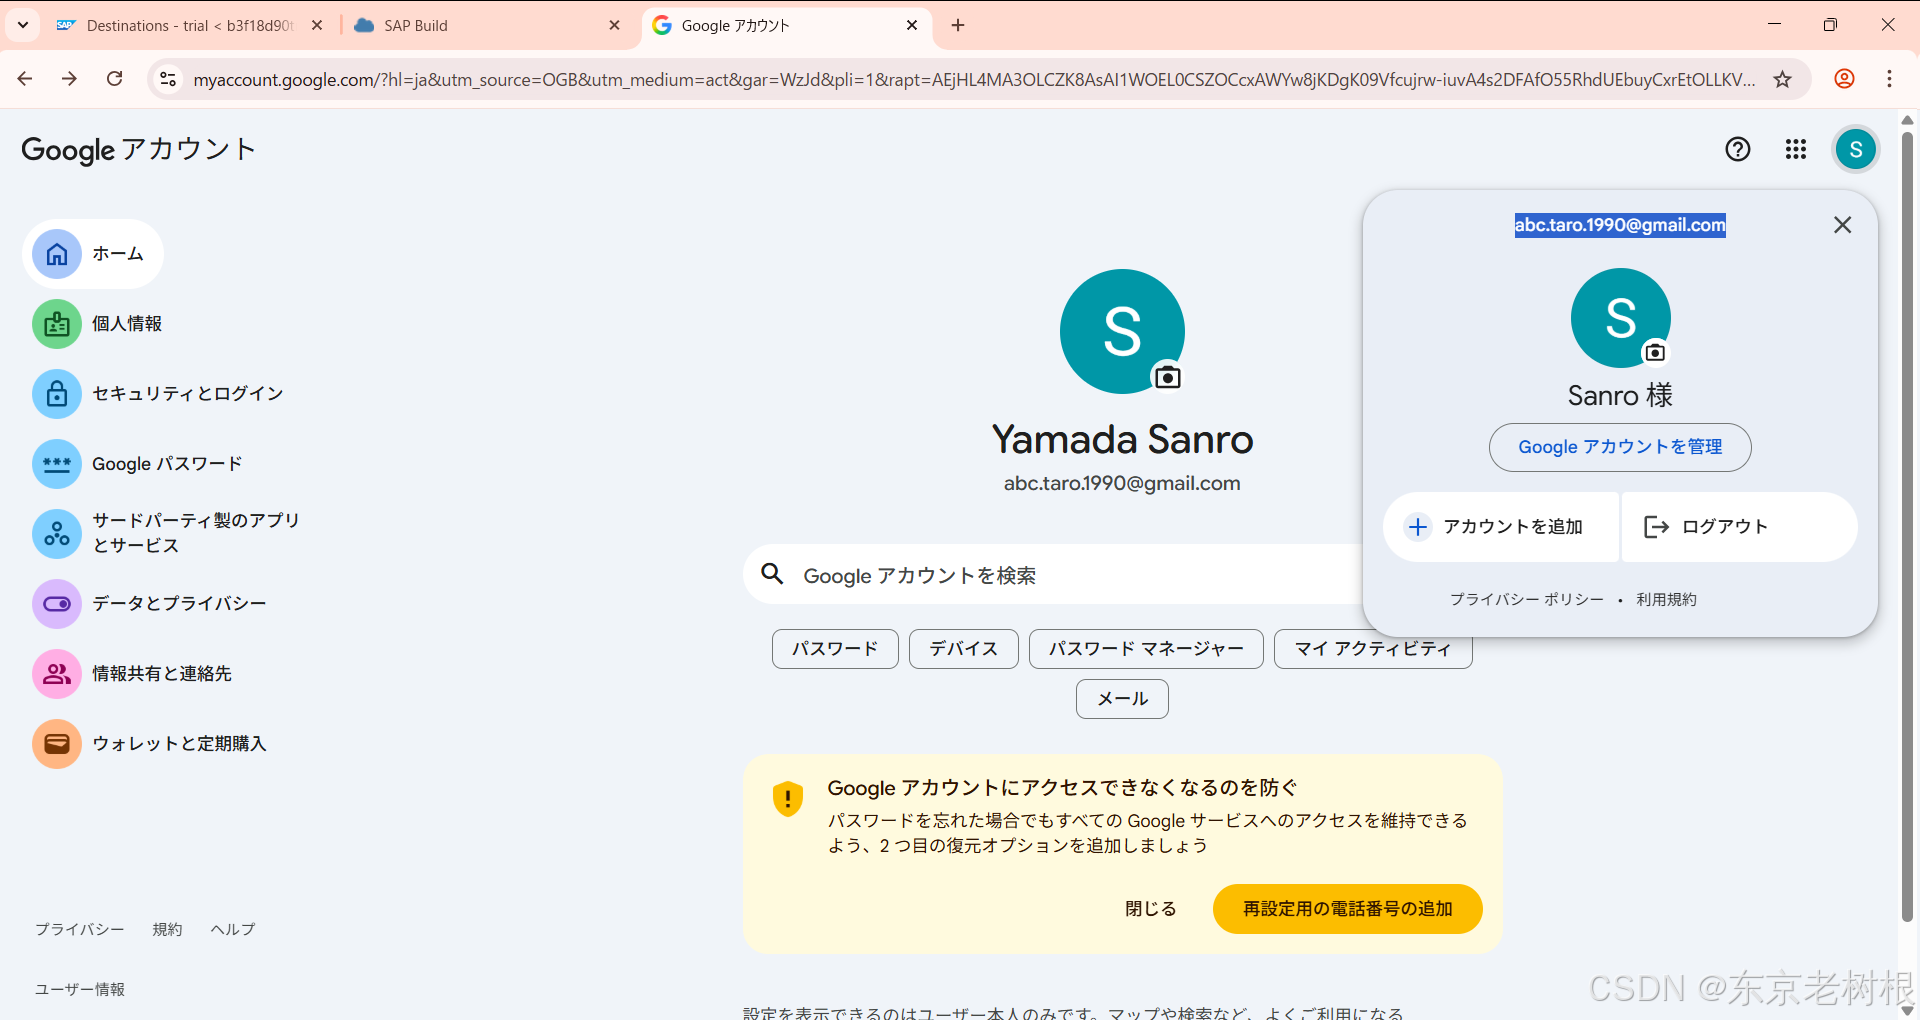The height and width of the screenshot is (1020, 1920).
Task: Click the page vertical scrollbar
Action: pos(1907,528)
